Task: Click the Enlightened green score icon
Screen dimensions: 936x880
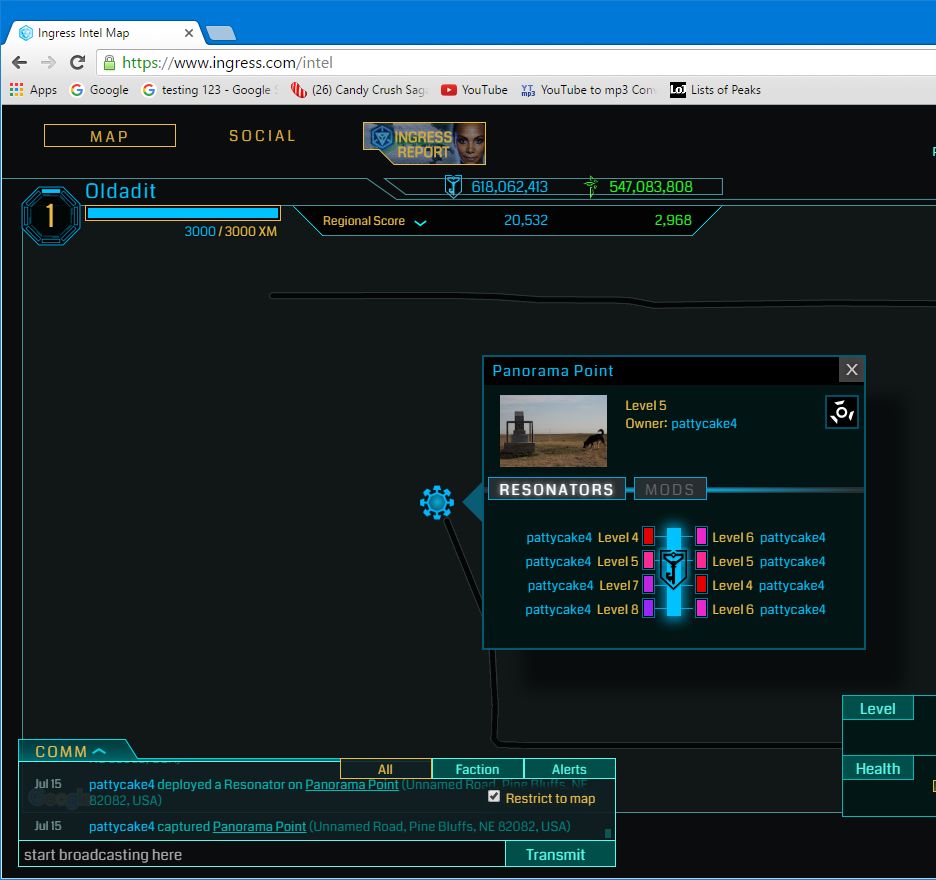Action: tap(592, 186)
